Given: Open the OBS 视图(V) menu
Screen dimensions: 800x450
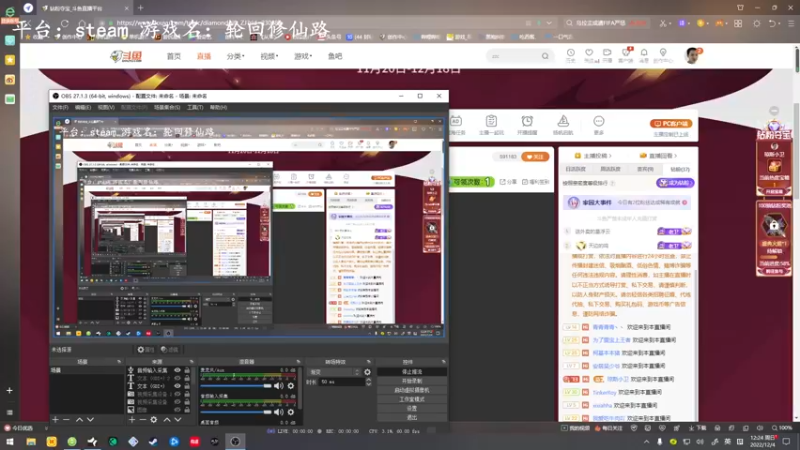Looking at the screenshot, I should tap(106, 108).
